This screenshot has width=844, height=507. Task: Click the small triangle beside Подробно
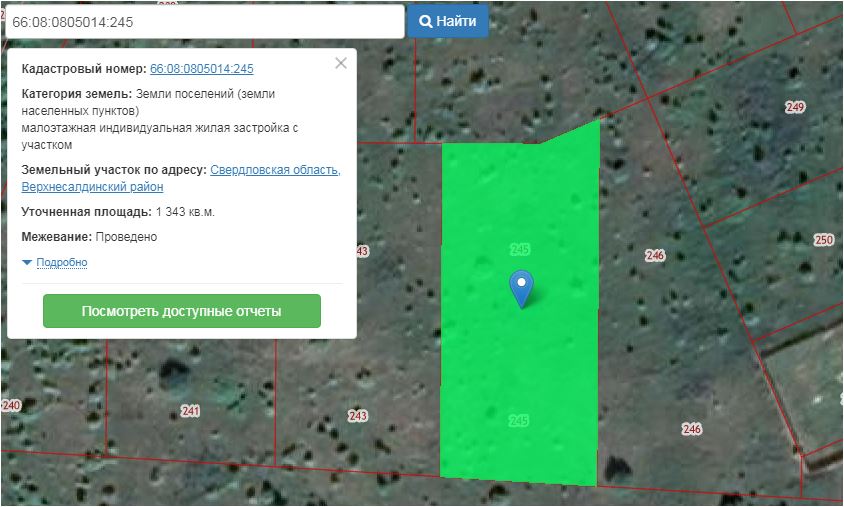pos(27,263)
